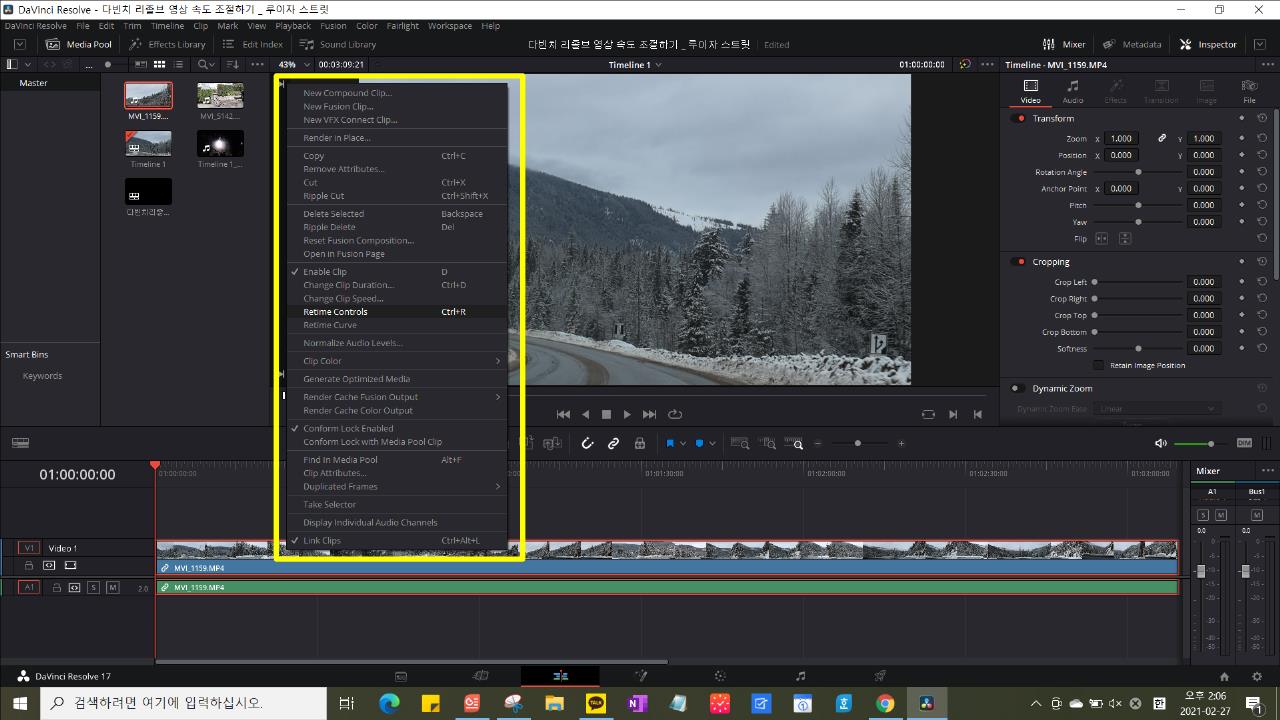This screenshot has height=720, width=1280.
Task: Switch media pool to list view
Action: [179, 64]
